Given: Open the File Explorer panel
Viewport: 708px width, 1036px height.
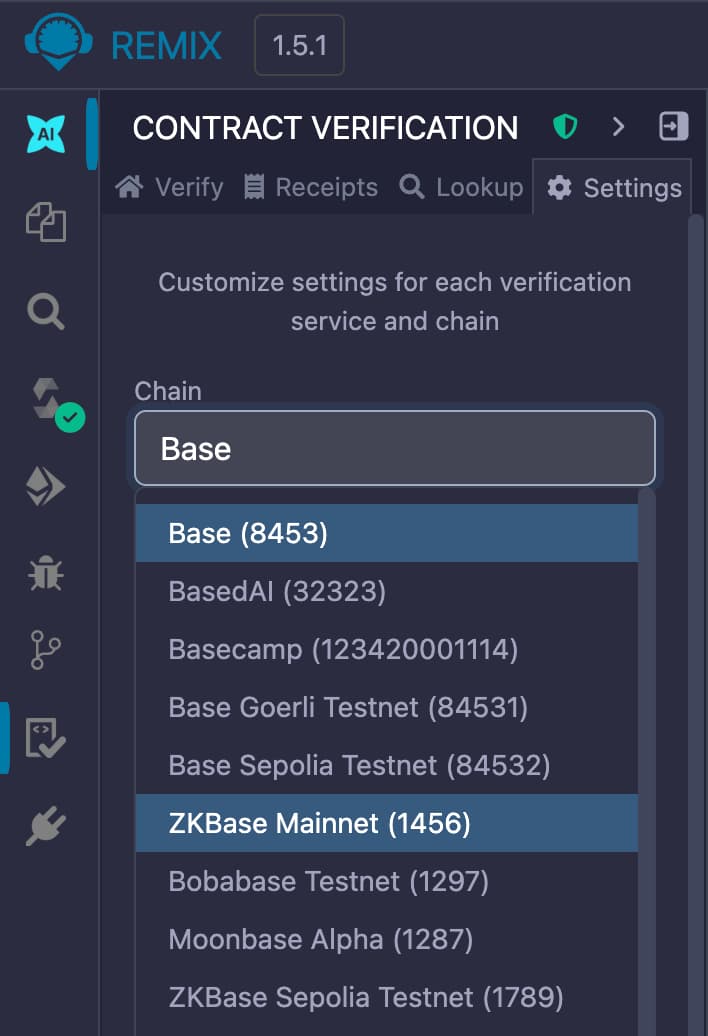Looking at the screenshot, I should (44, 224).
